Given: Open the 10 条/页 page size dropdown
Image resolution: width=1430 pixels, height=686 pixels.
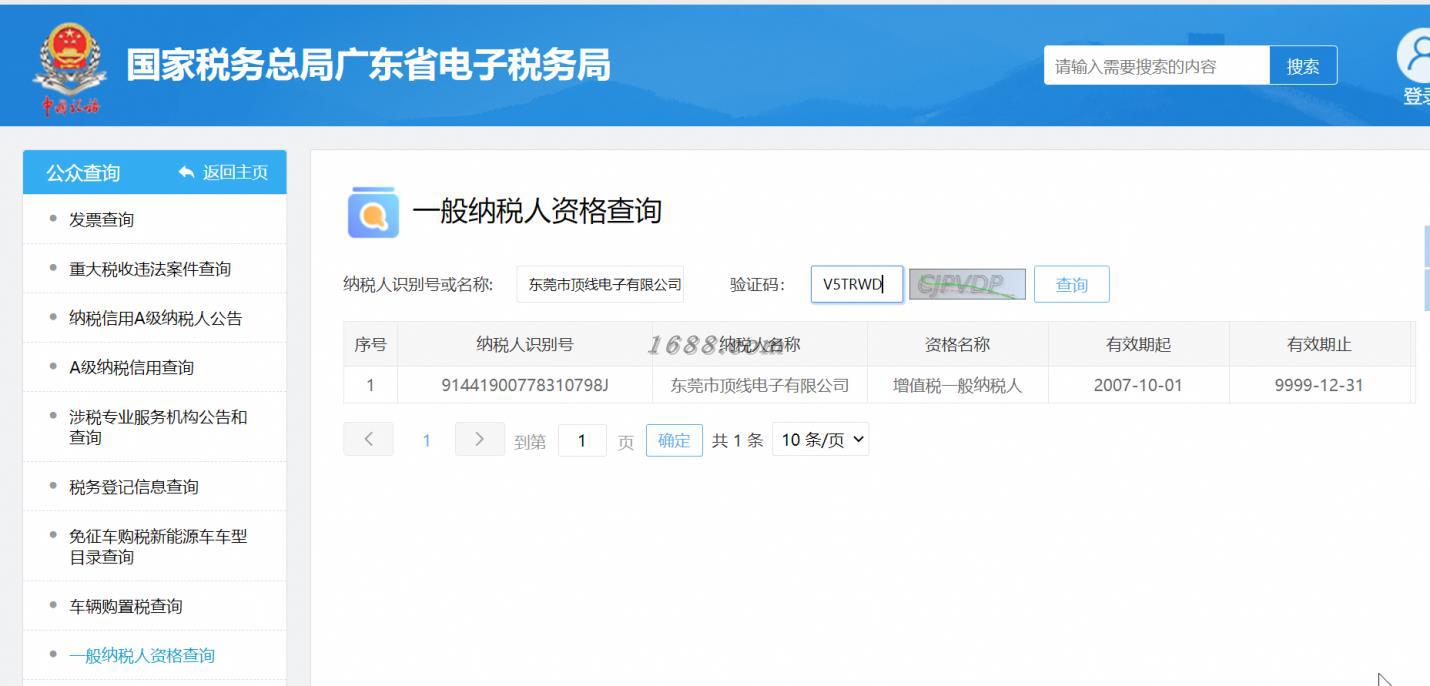Looking at the screenshot, I should point(820,439).
